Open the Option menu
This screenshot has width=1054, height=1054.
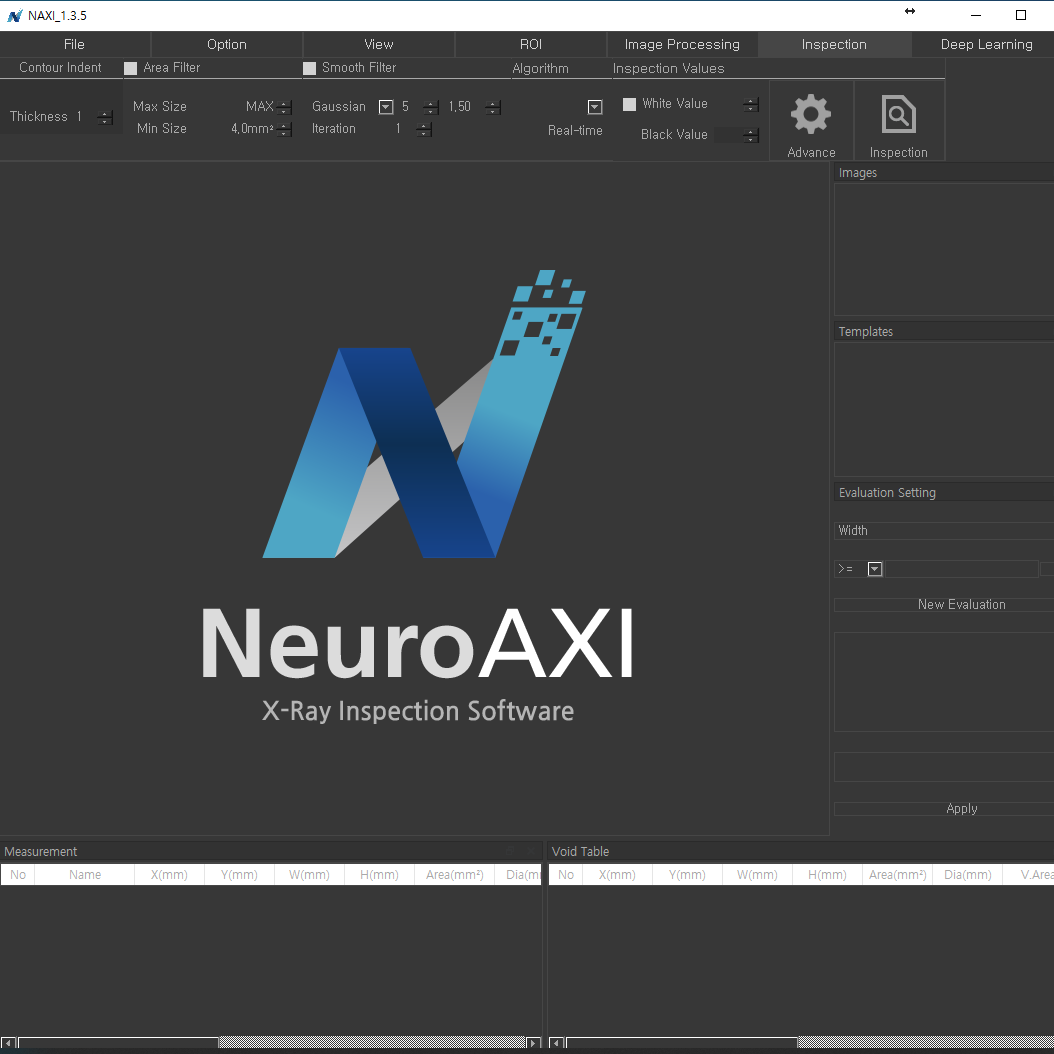coord(227,44)
